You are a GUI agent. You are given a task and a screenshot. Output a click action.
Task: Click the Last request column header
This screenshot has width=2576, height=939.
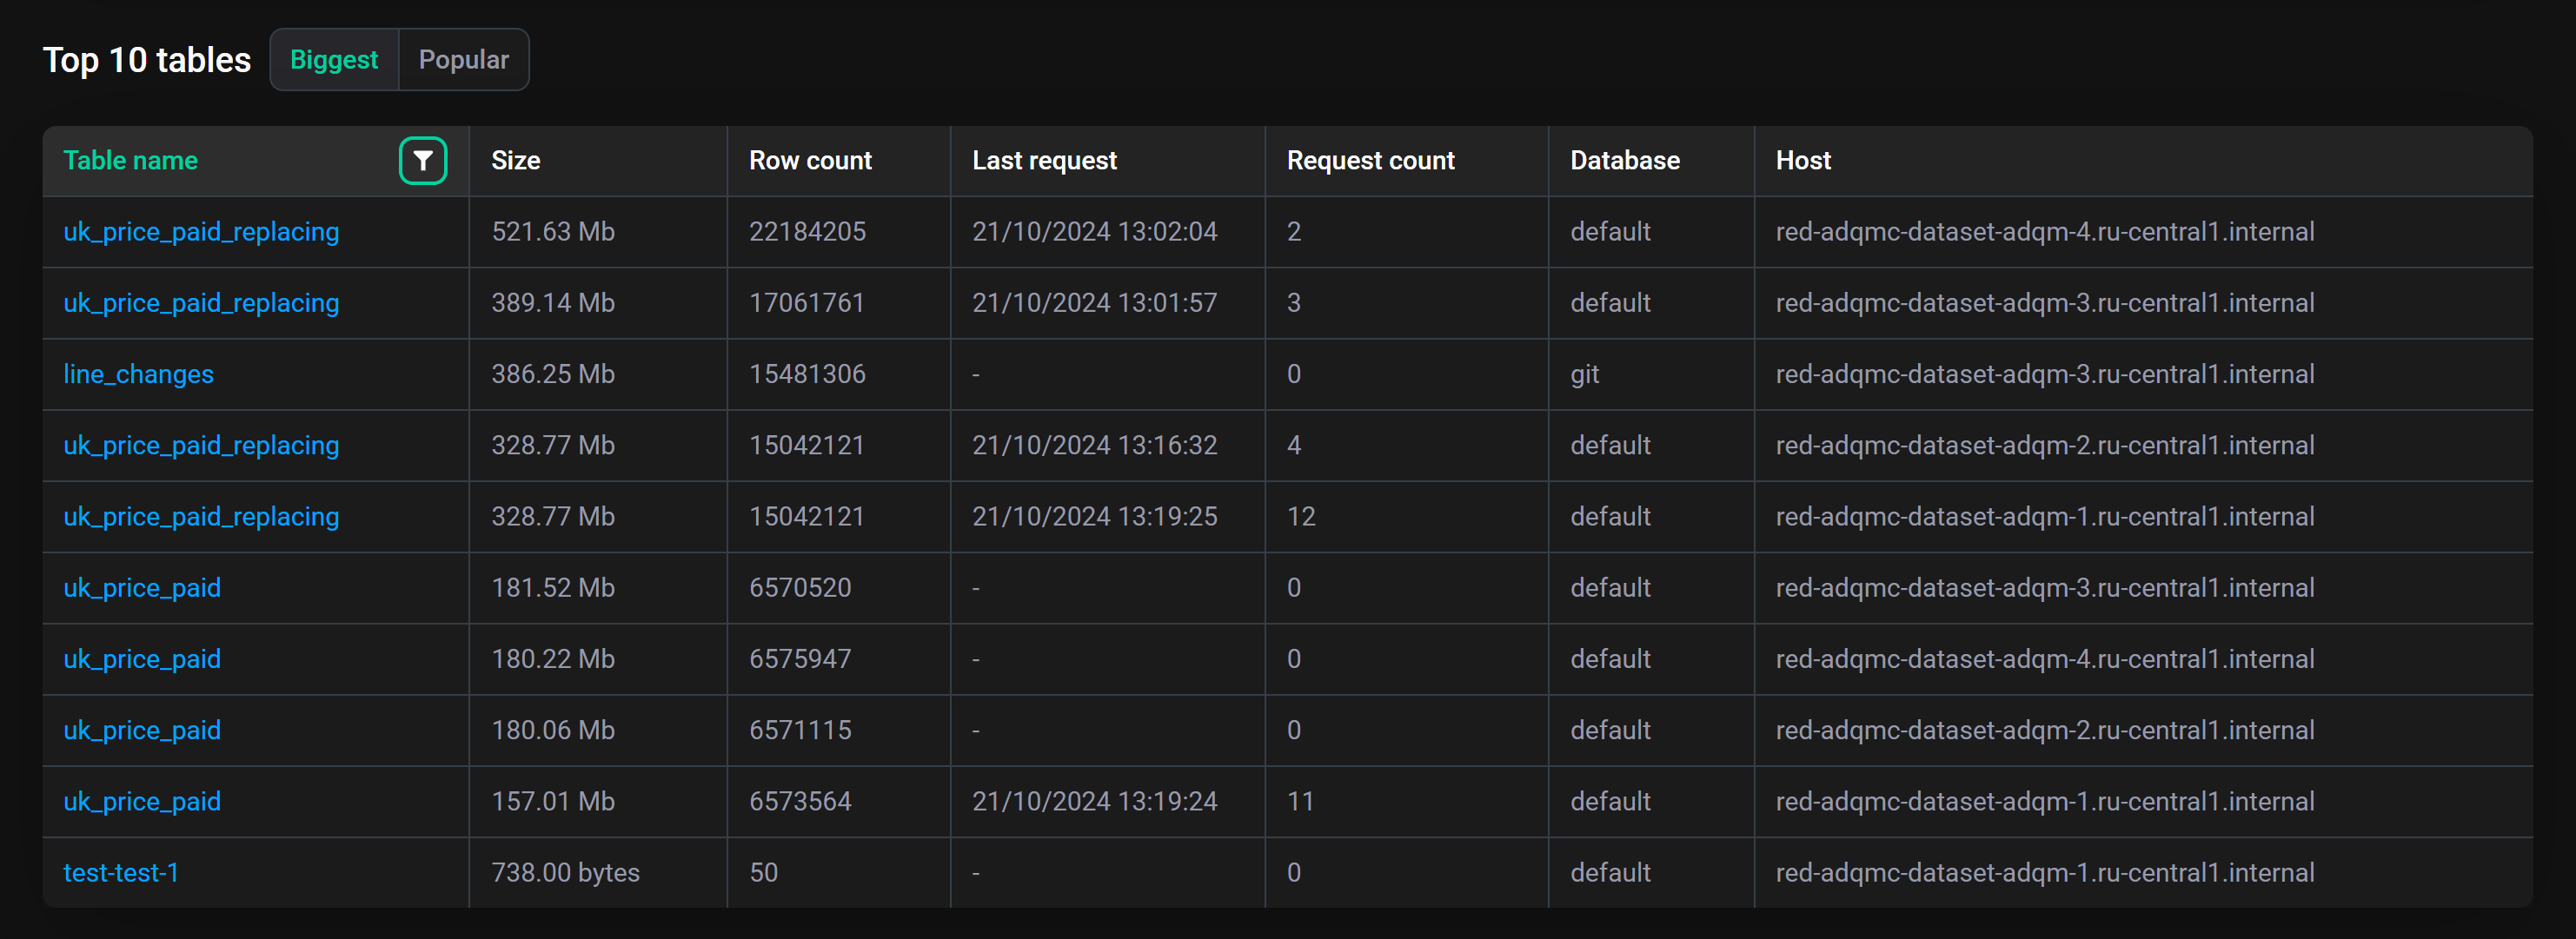1044,160
